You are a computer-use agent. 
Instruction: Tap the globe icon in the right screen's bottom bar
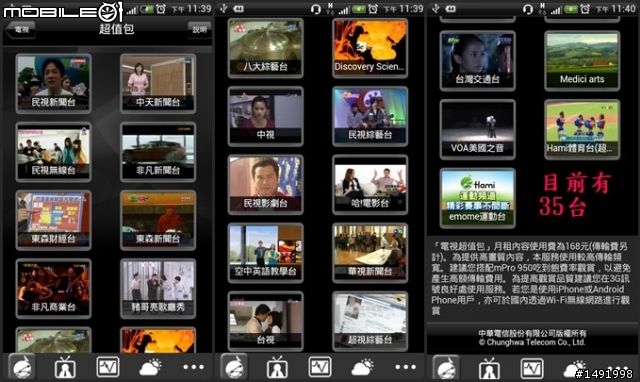(446, 367)
